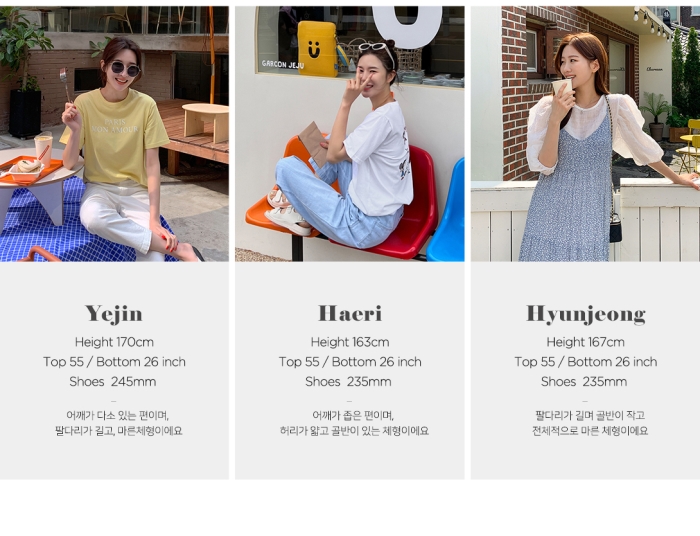The width and height of the screenshot is (700, 536).
Task: Select the Haeri model name heading
Action: click(x=350, y=313)
